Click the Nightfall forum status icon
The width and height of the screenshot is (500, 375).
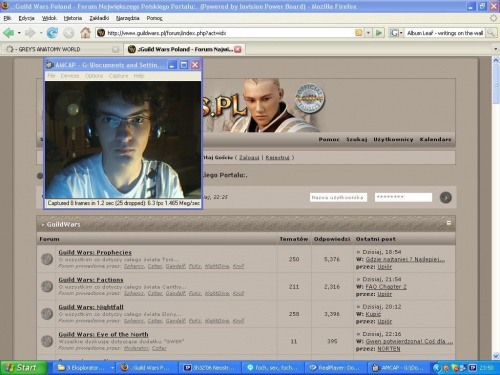click(47, 314)
